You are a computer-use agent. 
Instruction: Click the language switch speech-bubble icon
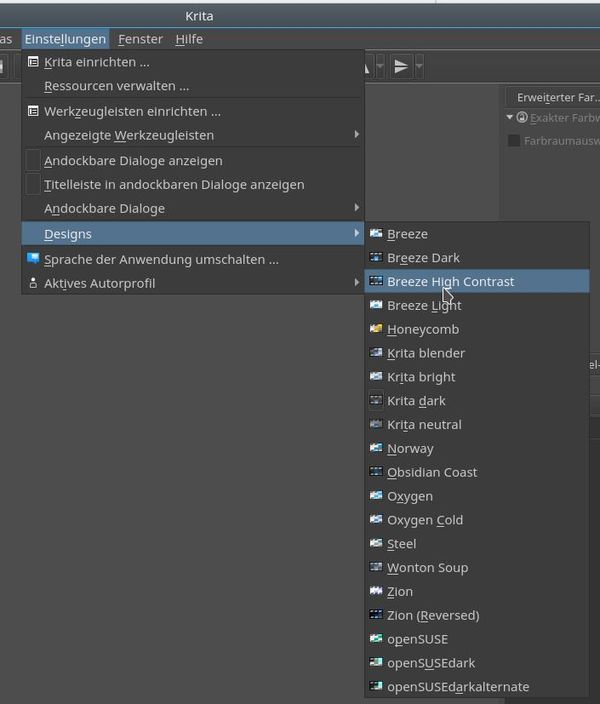33,259
